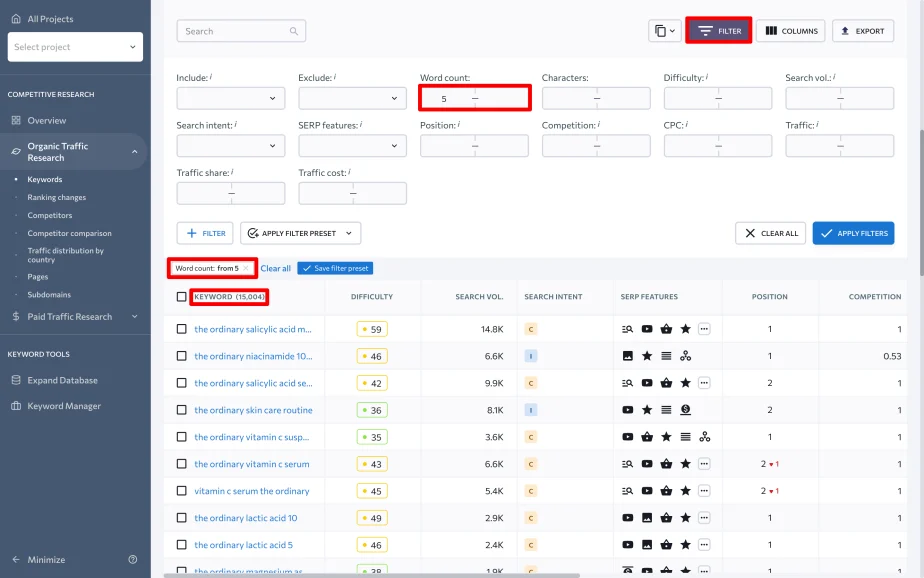Open the Include filter dropdown
Image resolution: width=924 pixels, height=578 pixels.
point(230,98)
